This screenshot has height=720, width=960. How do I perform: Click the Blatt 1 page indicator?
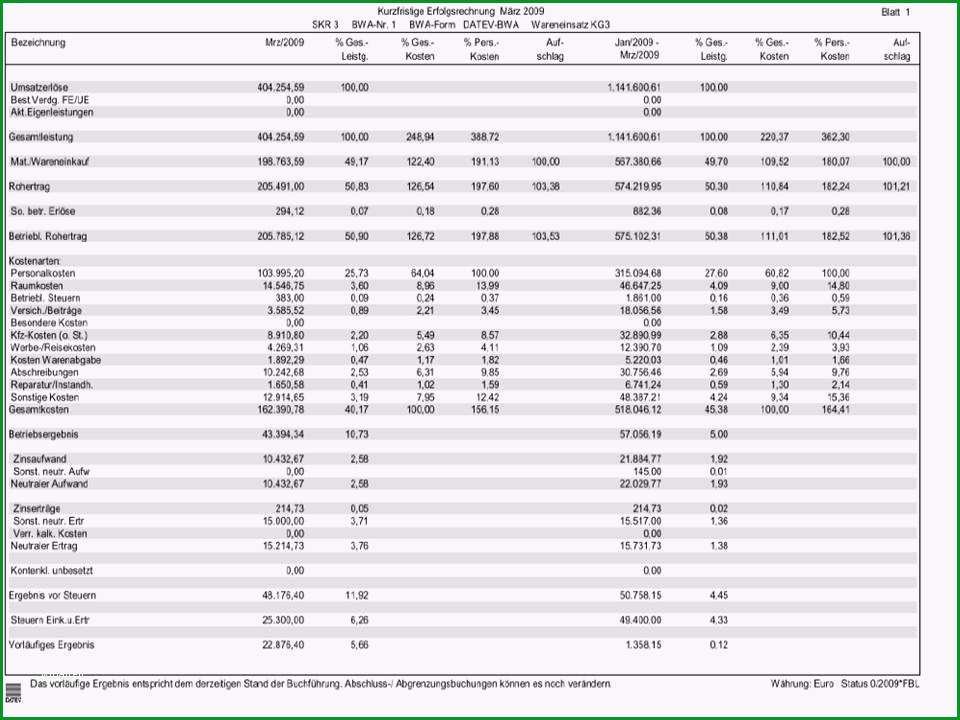click(896, 12)
